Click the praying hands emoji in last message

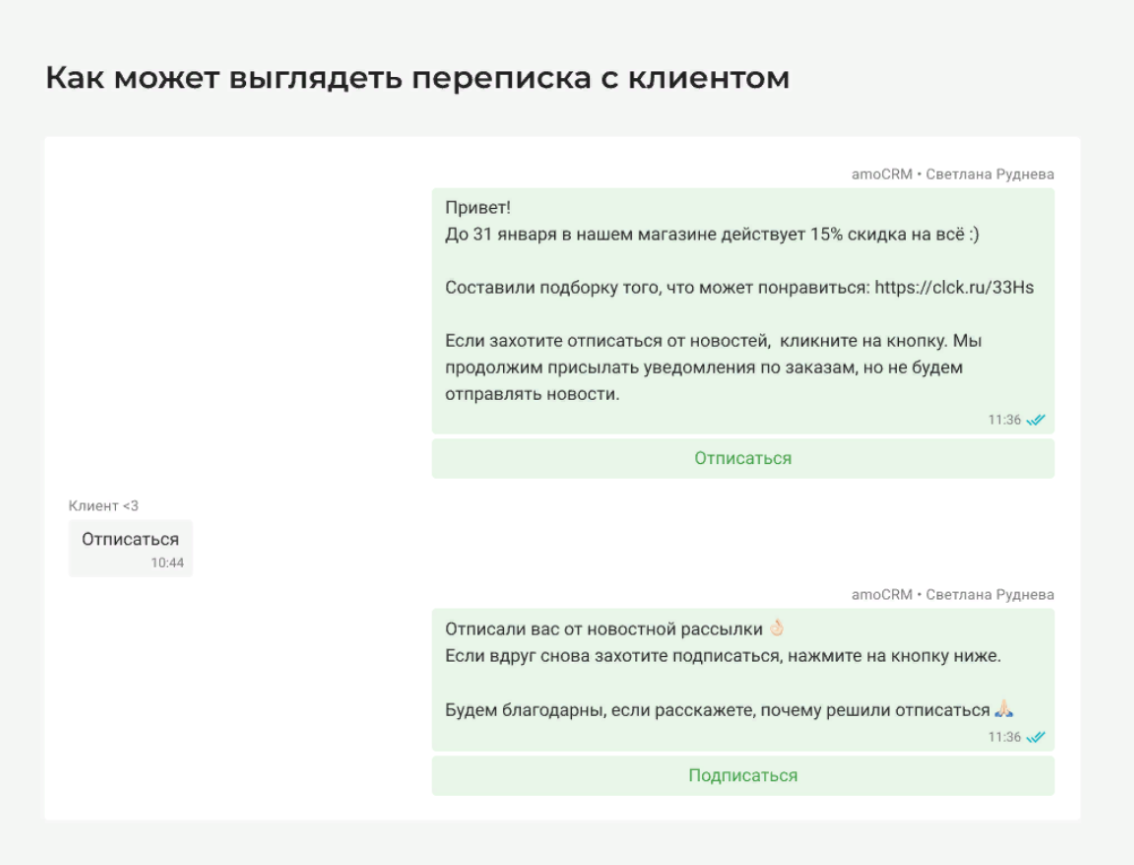(1004, 710)
